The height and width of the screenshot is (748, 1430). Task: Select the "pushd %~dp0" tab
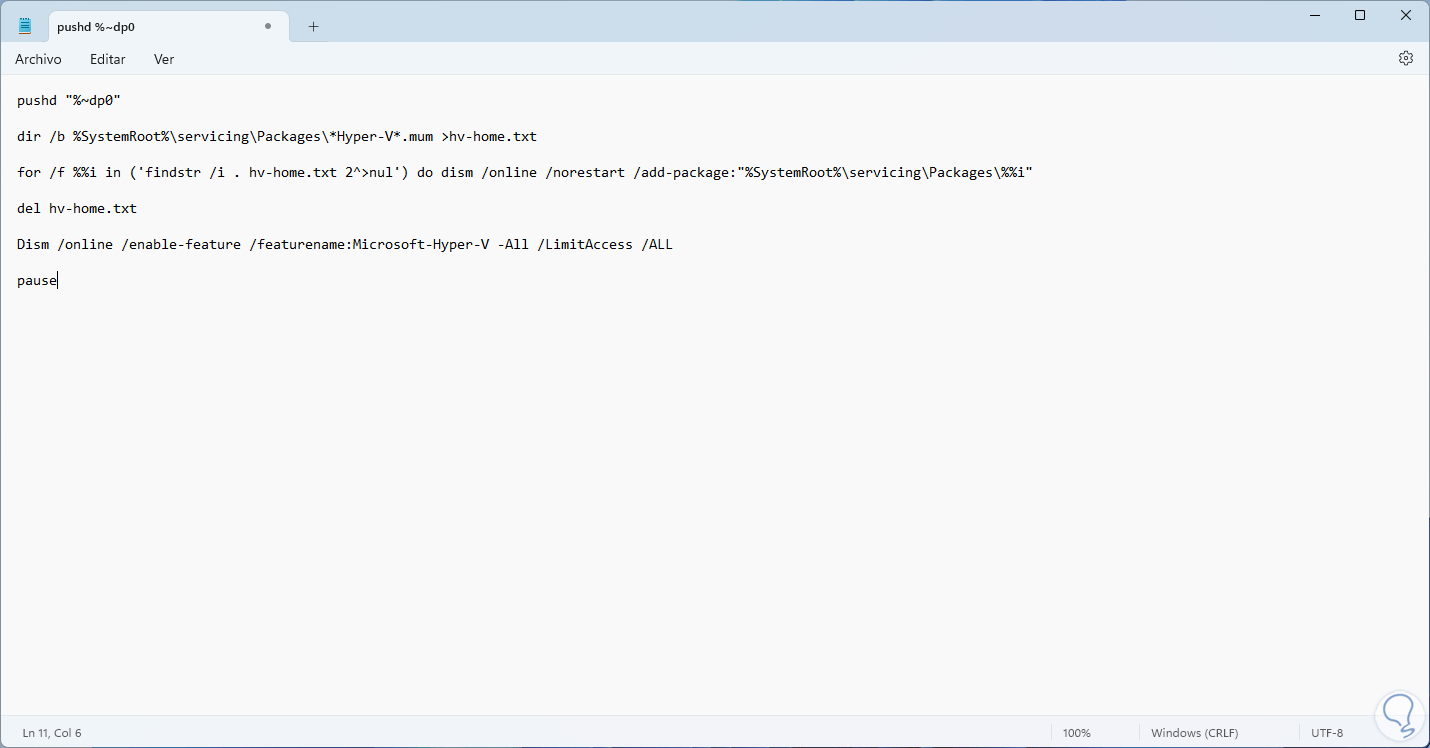pos(150,27)
